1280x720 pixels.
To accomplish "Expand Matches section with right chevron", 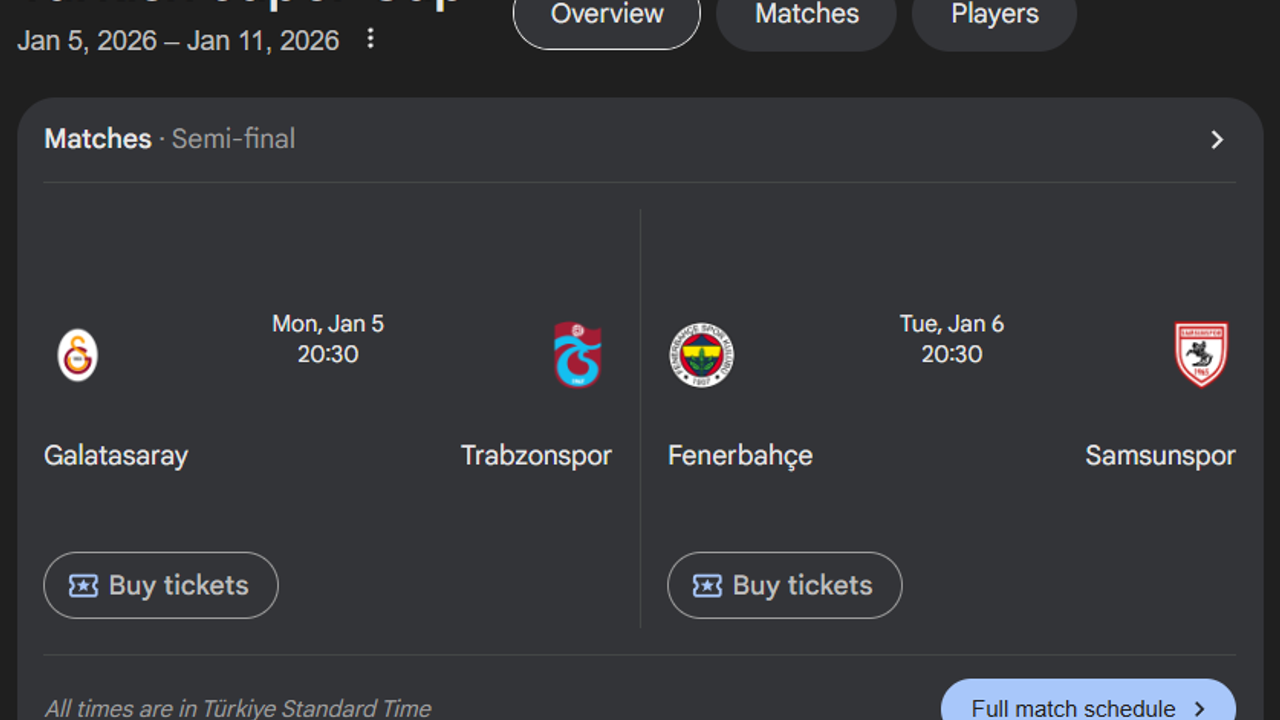I will click(x=1217, y=140).
